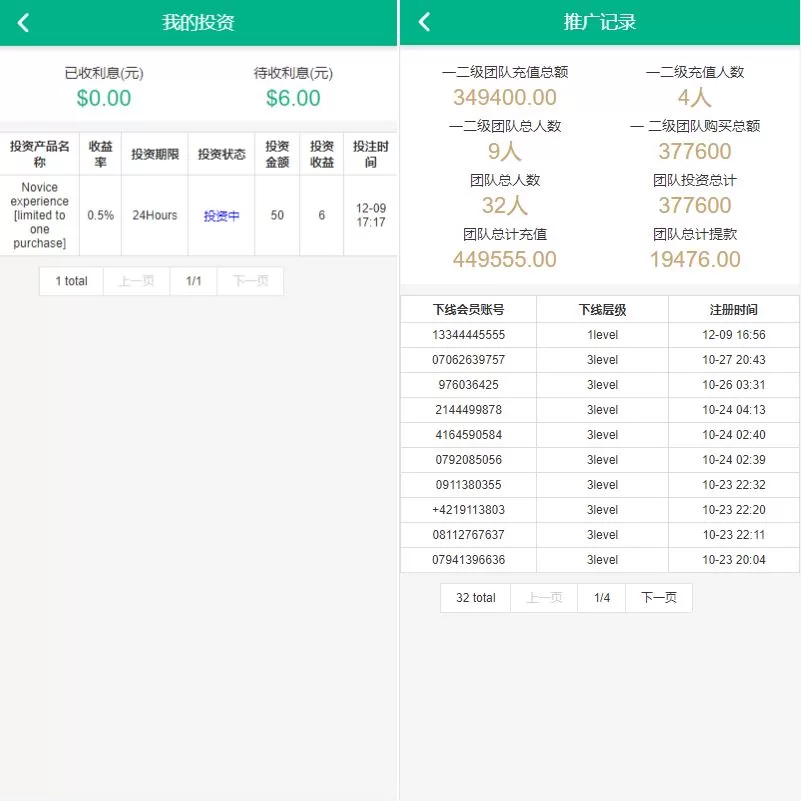Image resolution: width=801 pixels, height=801 pixels.
Task: Click the 1/4 page indicator
Action: (x=602, y=598)
